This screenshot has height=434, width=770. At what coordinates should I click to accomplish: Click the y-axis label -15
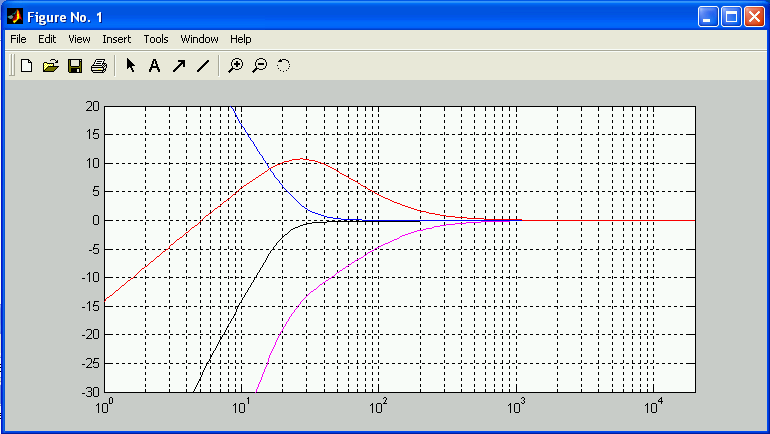click(x=90, y=306)
